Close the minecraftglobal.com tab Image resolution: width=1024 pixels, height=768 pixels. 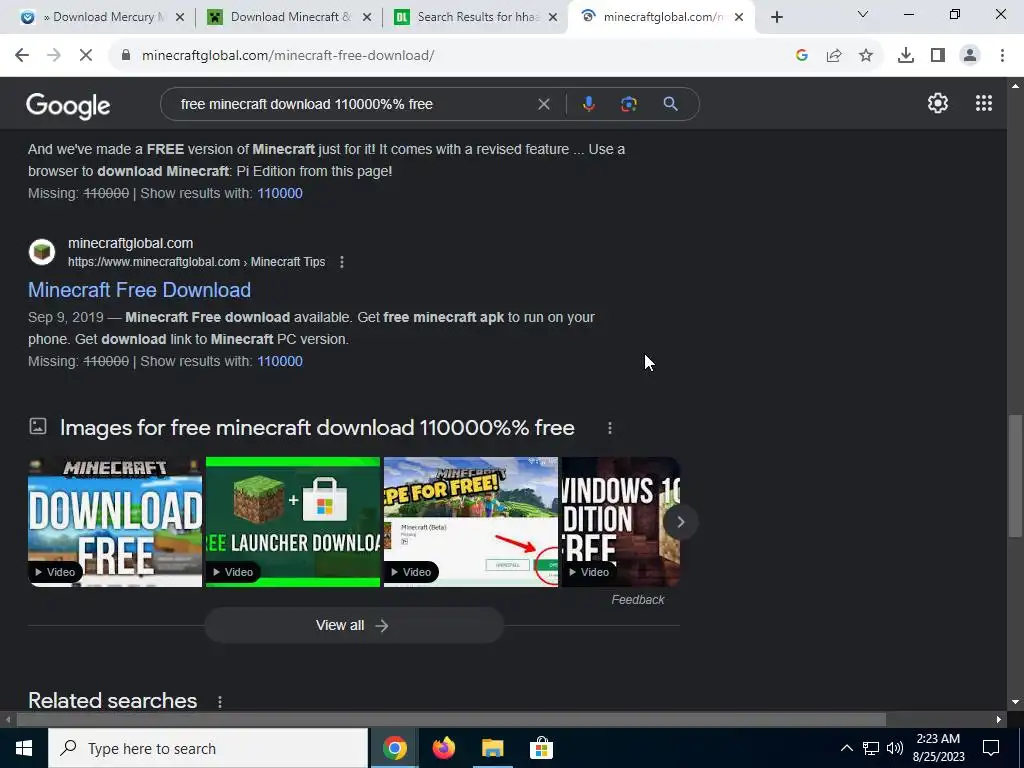tap(739, 17)
